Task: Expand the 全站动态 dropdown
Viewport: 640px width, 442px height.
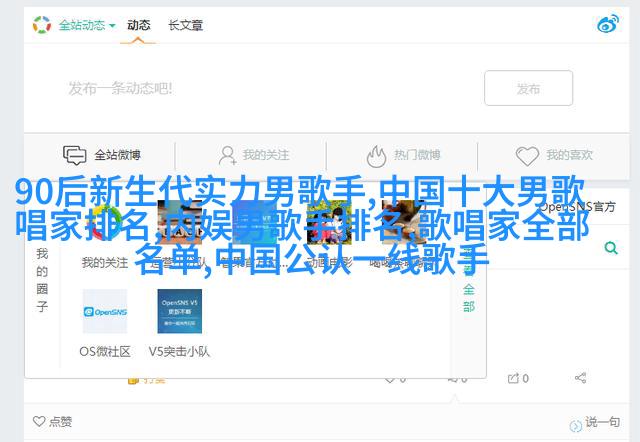Action: click(87, 25)
